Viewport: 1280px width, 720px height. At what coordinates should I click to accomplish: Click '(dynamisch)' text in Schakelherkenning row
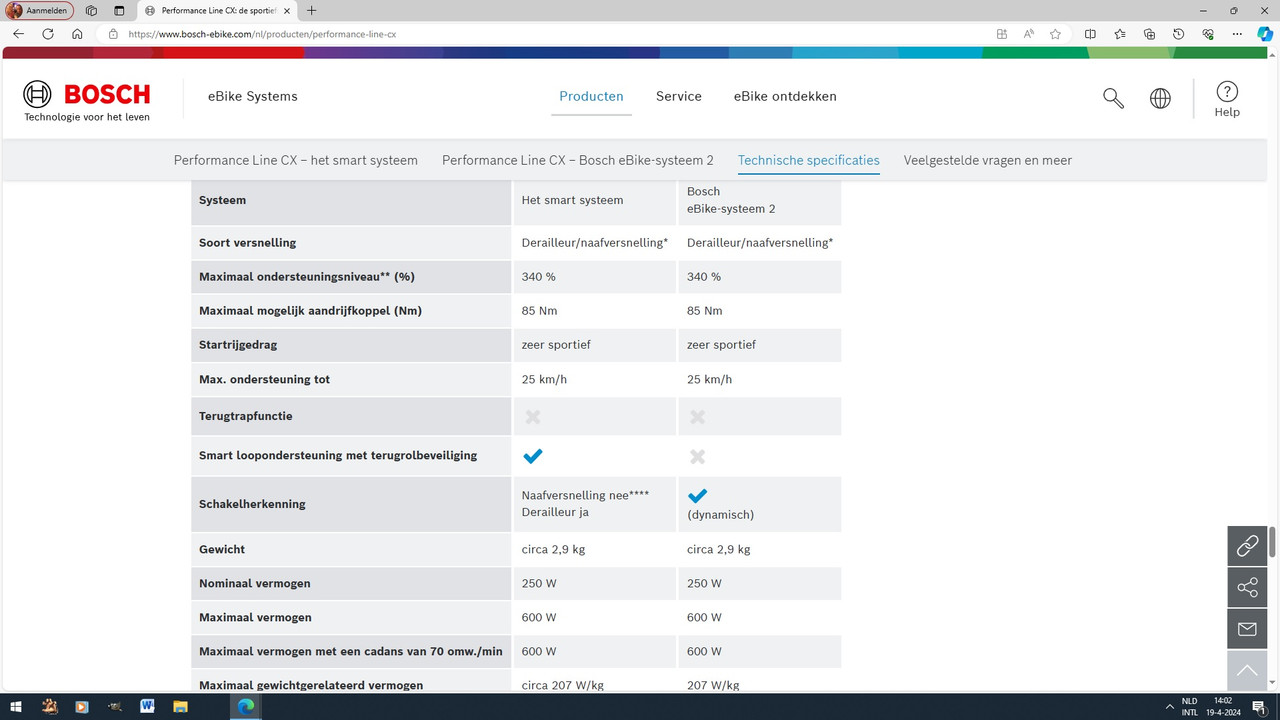721,515
